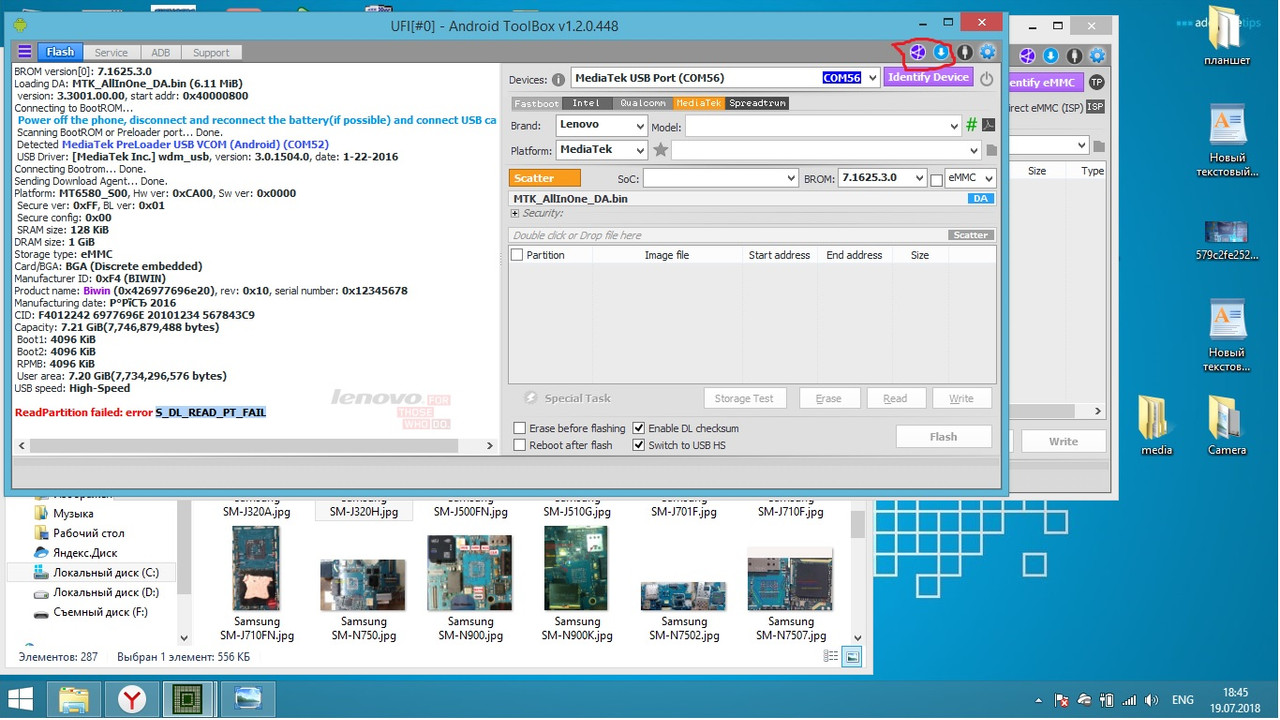
Task: Click the Storage Test button
Action: [x=744, y=398]
